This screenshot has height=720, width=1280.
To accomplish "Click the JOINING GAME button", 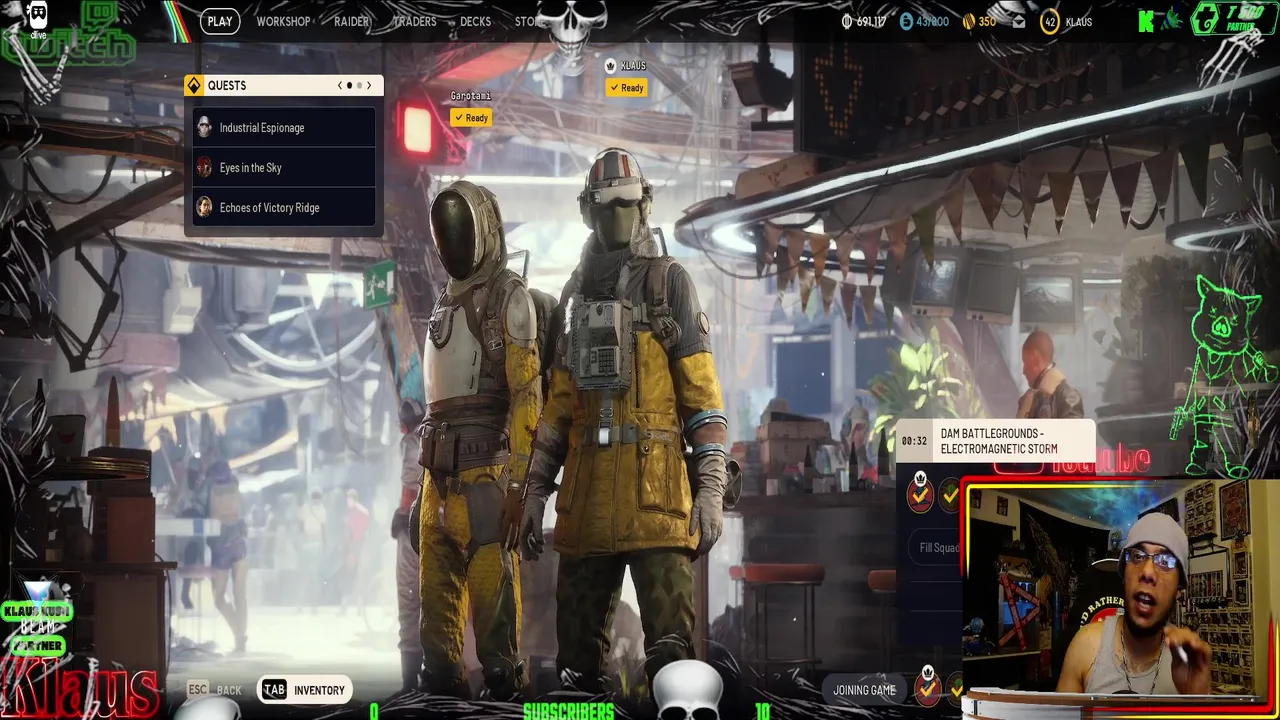I will click(864, 690).
